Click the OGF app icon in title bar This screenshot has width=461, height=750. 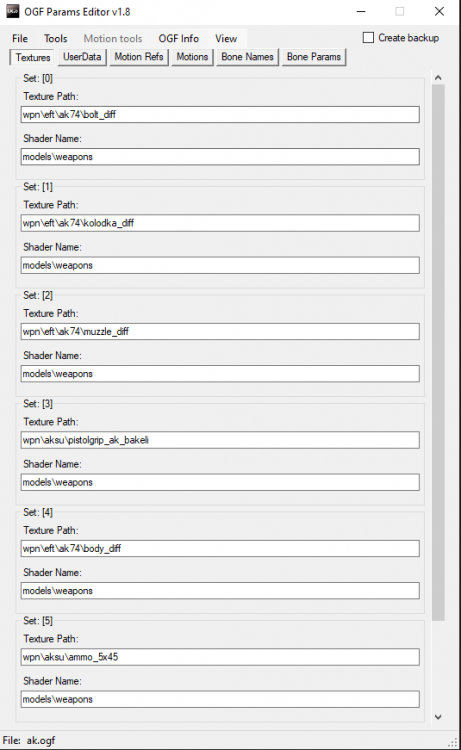13,11
